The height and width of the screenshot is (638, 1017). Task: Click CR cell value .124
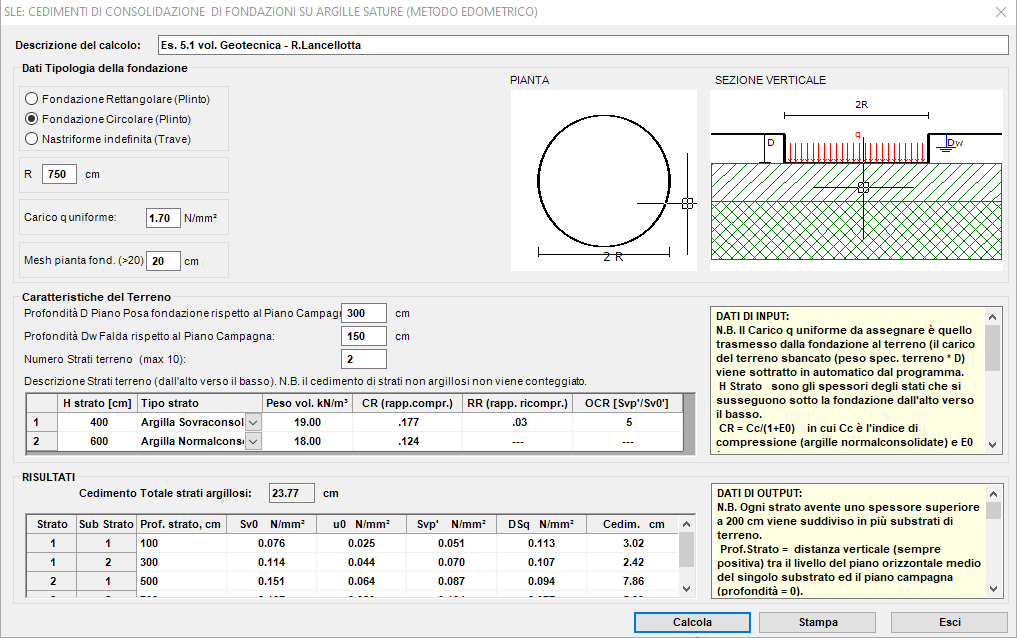pos(408,442)
